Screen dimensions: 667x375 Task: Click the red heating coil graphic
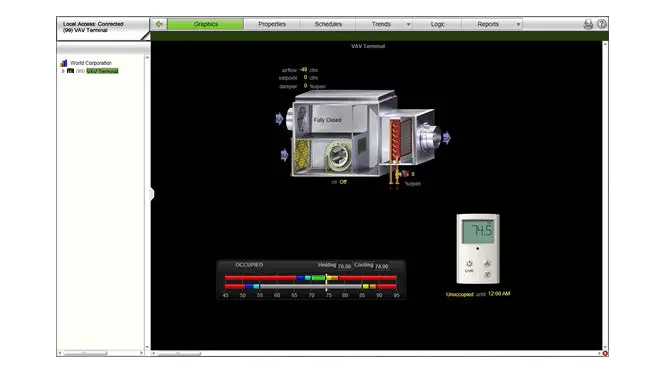pos(395,139)
